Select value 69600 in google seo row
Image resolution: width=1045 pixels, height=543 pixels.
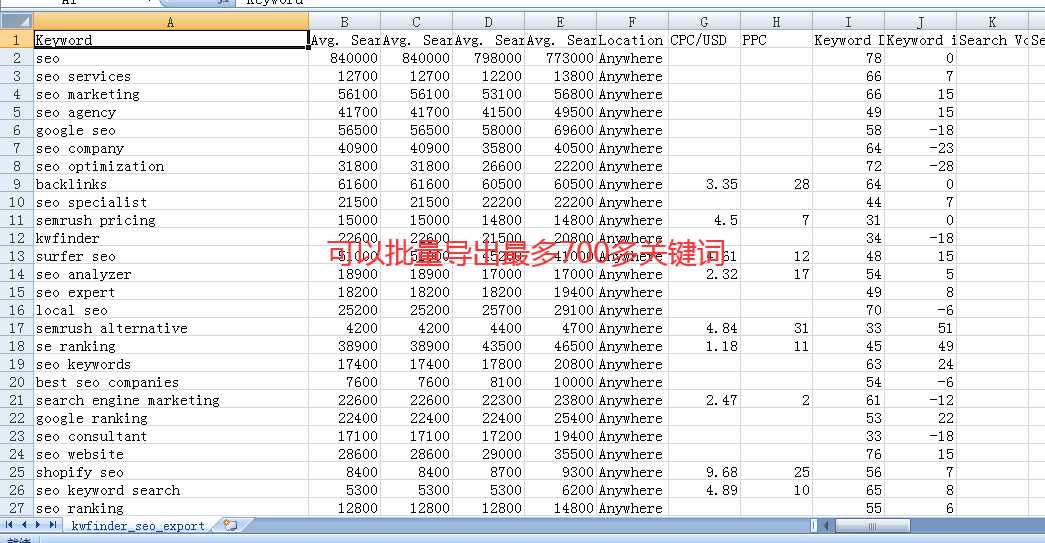click(x=560, y=130)
